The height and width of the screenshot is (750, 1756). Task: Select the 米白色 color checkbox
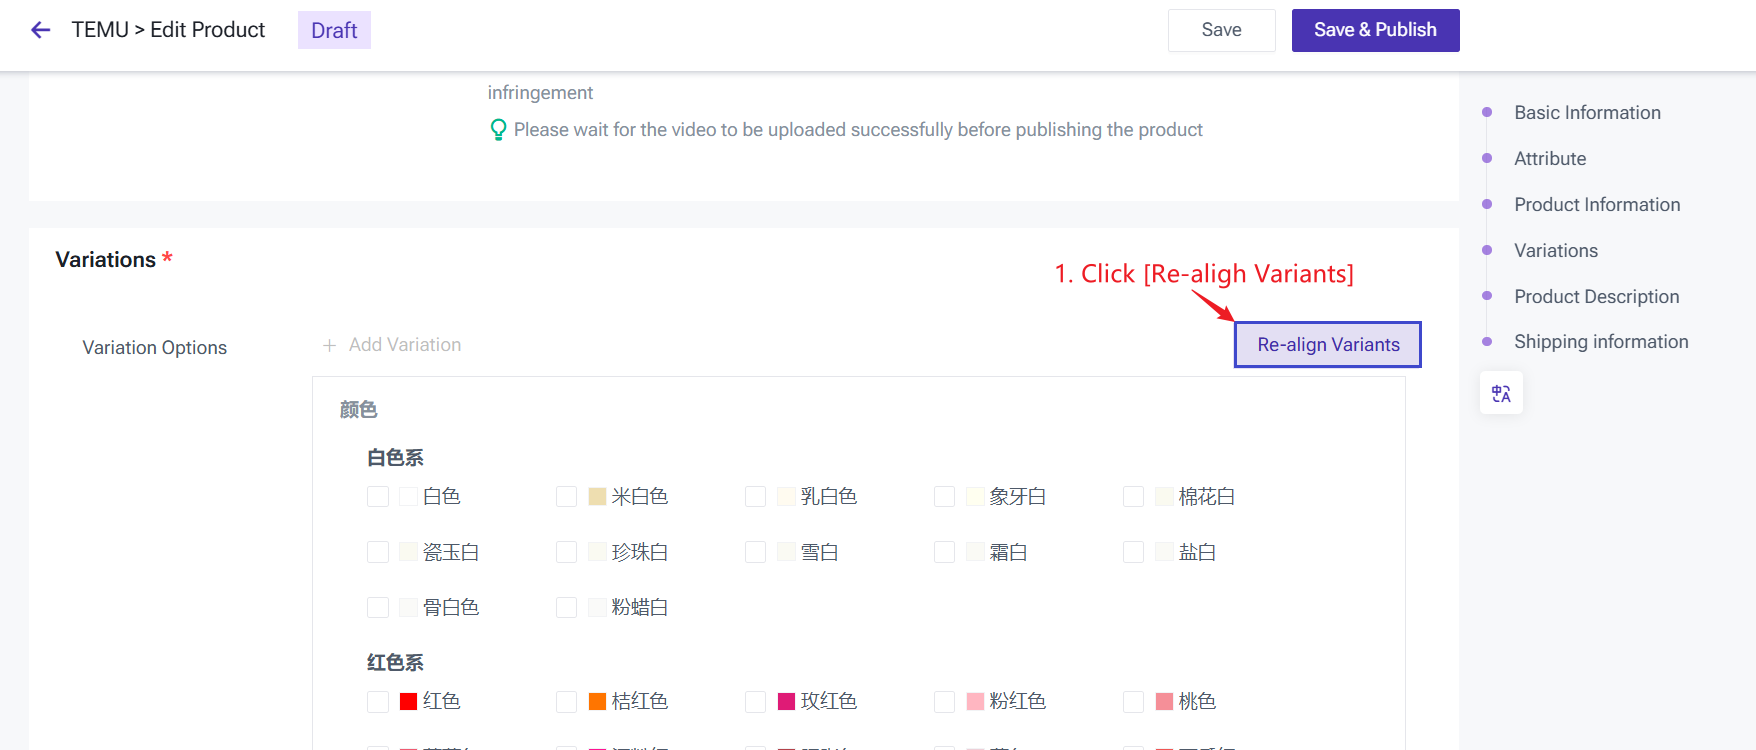pyautogui.click(x=567, y=497)
